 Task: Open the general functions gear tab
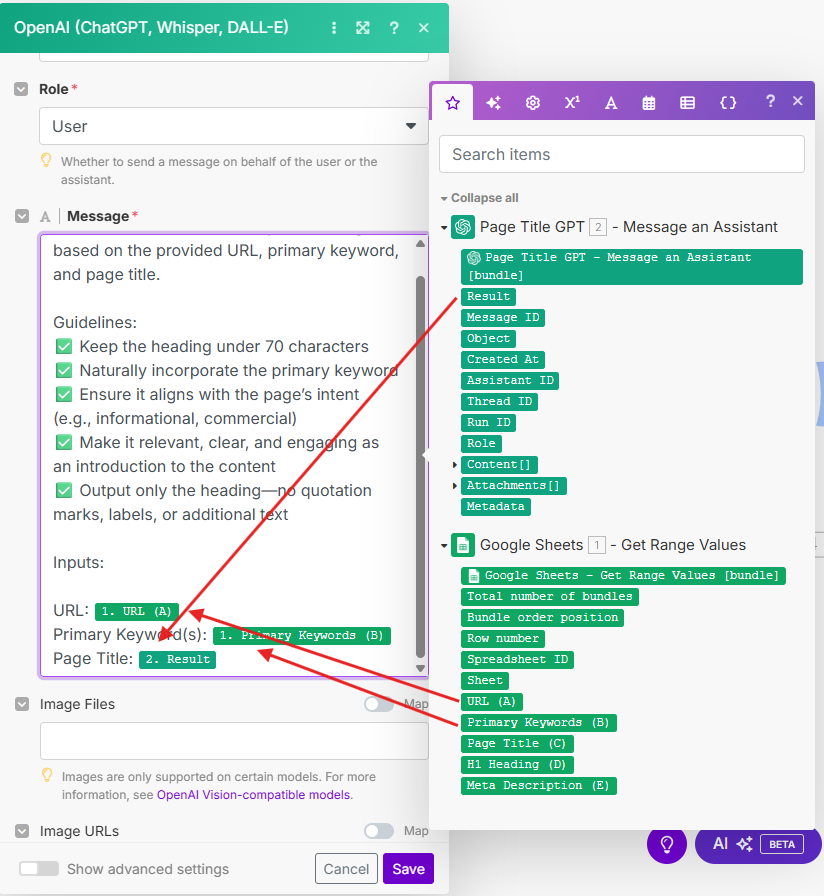coord(533,103)
